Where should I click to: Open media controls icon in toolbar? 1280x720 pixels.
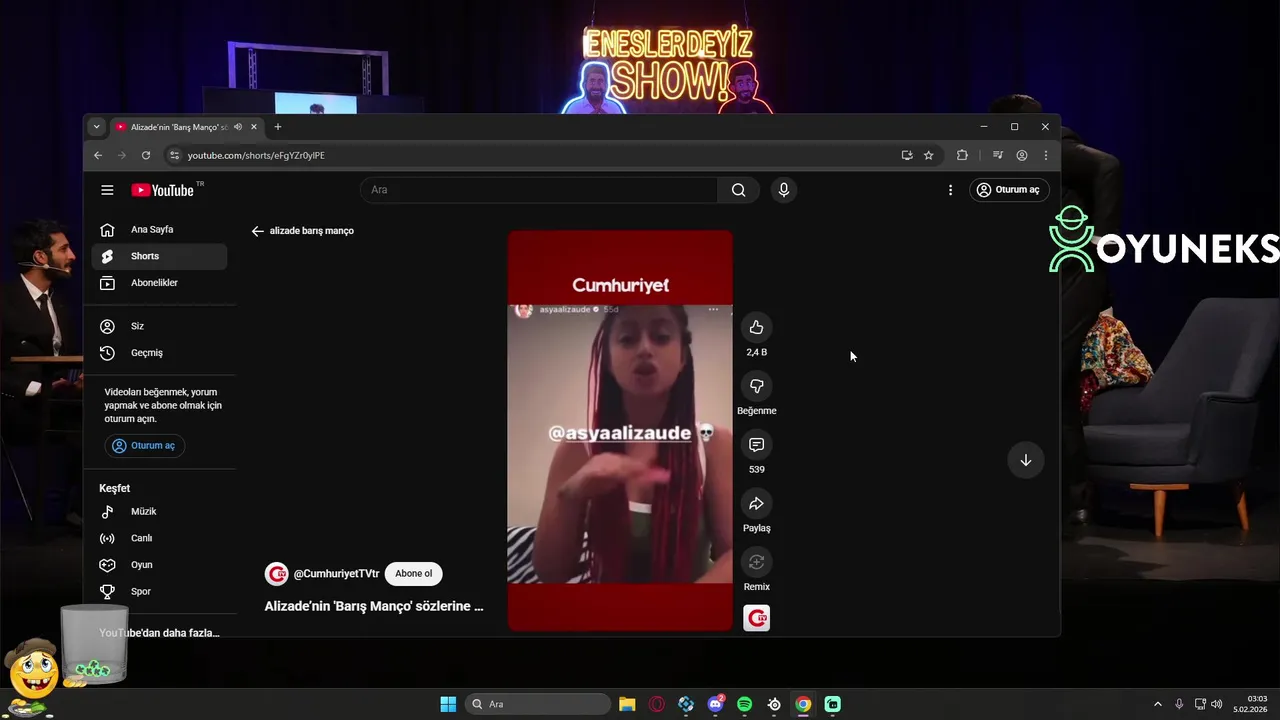pos(998,155)
